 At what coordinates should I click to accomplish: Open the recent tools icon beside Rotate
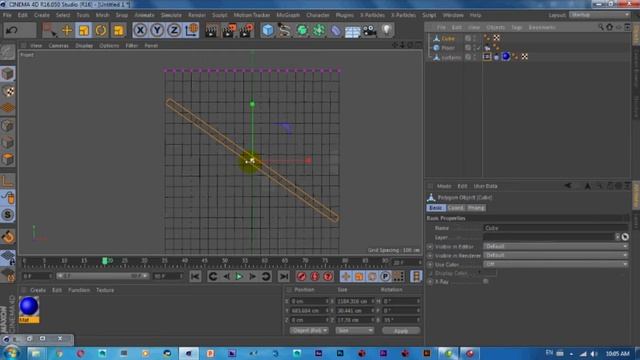tap(118, 30)
